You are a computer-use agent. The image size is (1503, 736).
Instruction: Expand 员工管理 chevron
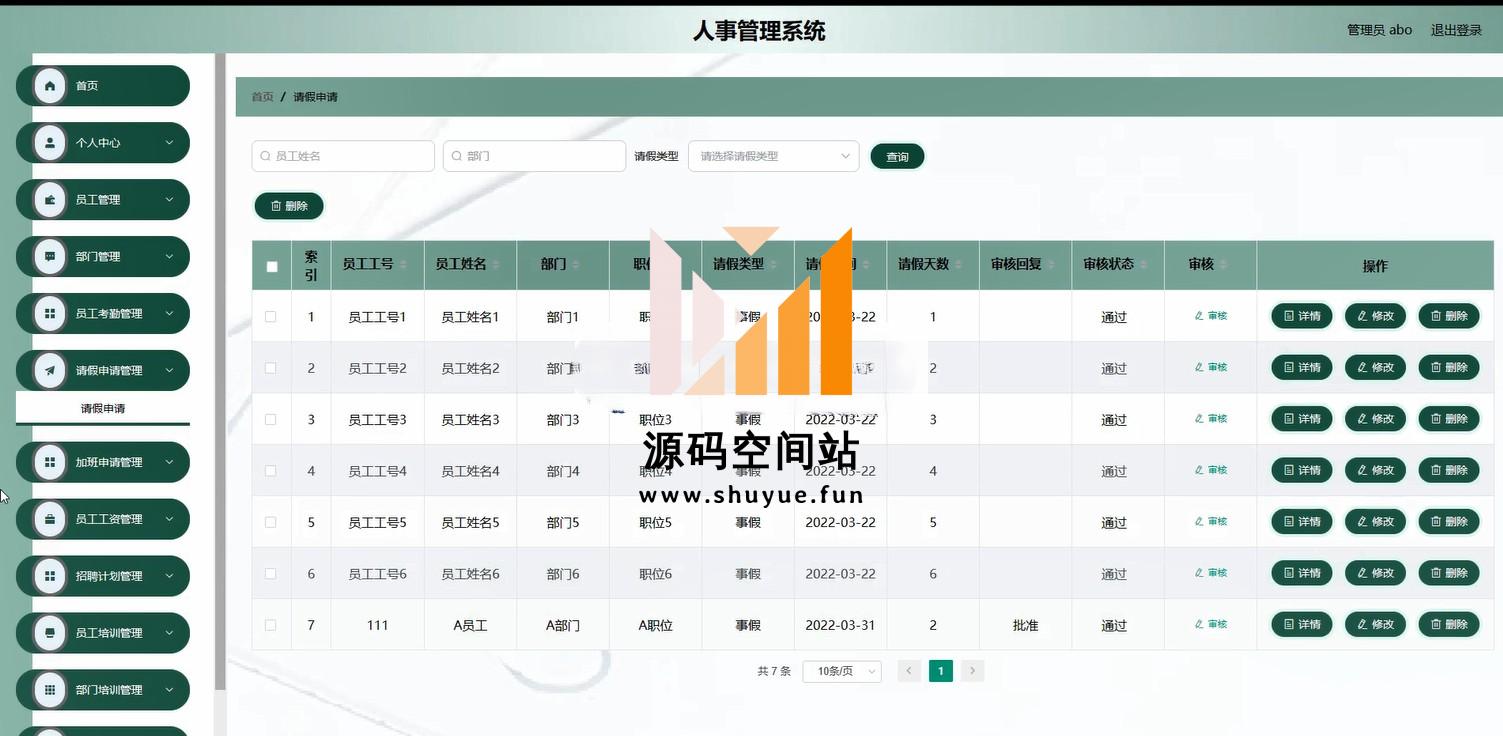click(169, 200)
